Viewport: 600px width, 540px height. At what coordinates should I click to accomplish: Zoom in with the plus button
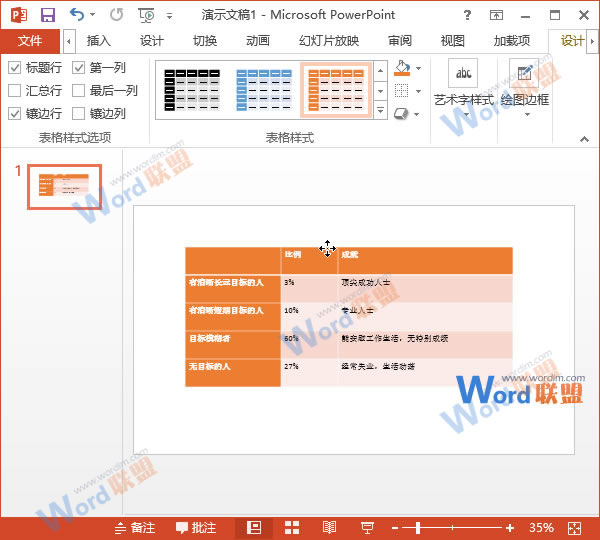coord(510,528)
